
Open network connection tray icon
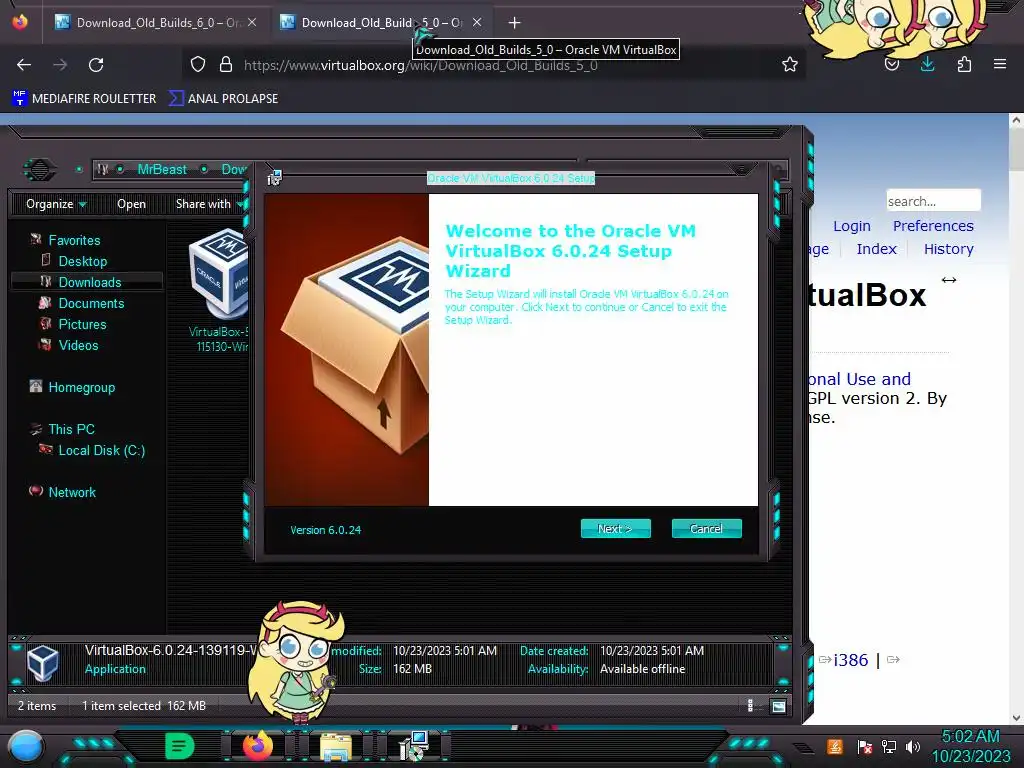889,746
